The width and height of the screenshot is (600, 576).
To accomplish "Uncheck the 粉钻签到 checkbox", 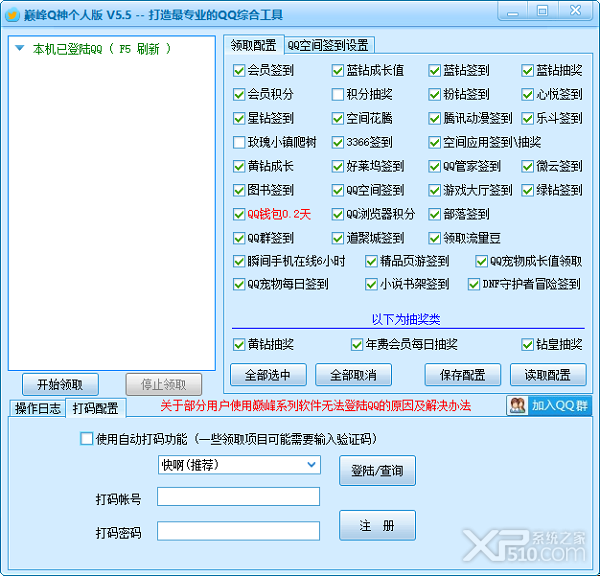I will point(434,94).
